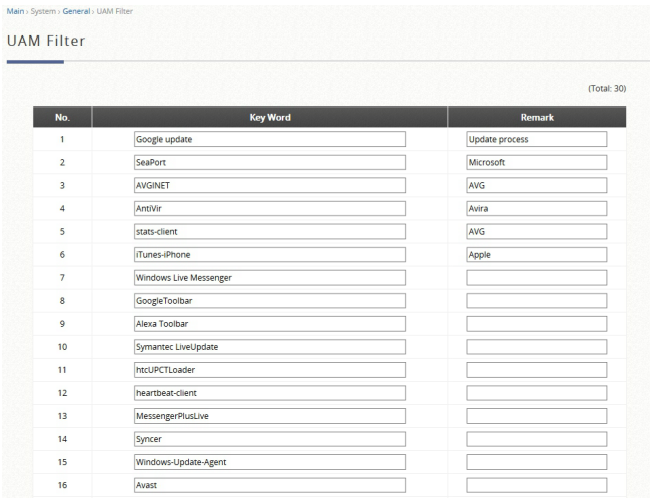650x498 pixels.
Task: Click the Key Word column header
Action: coord(270,117)
